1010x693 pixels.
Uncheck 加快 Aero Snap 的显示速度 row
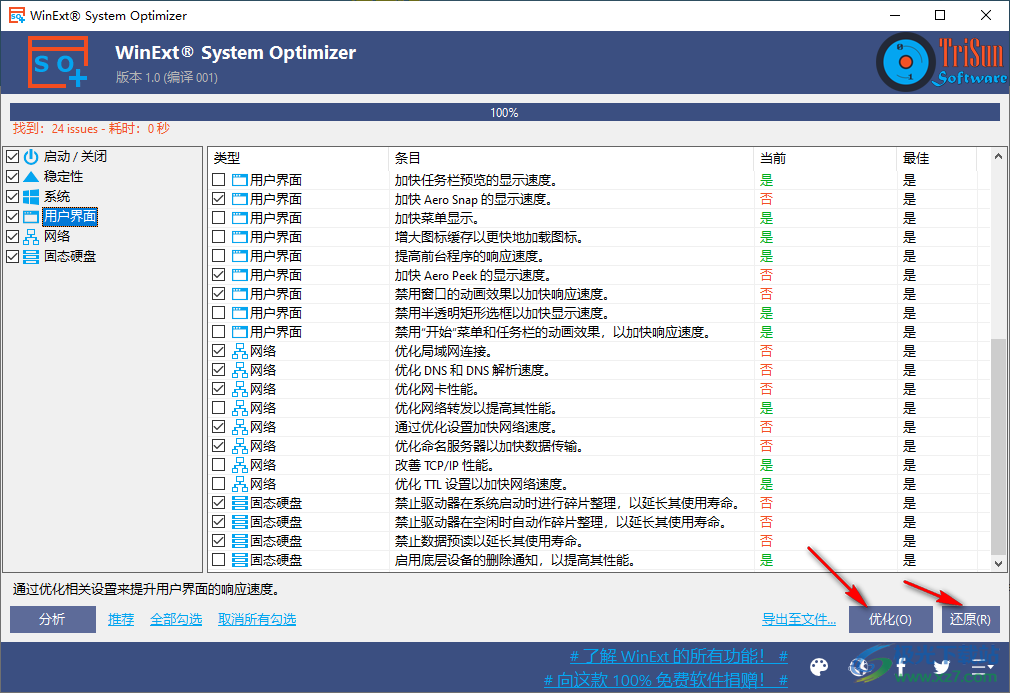(218, 198)
